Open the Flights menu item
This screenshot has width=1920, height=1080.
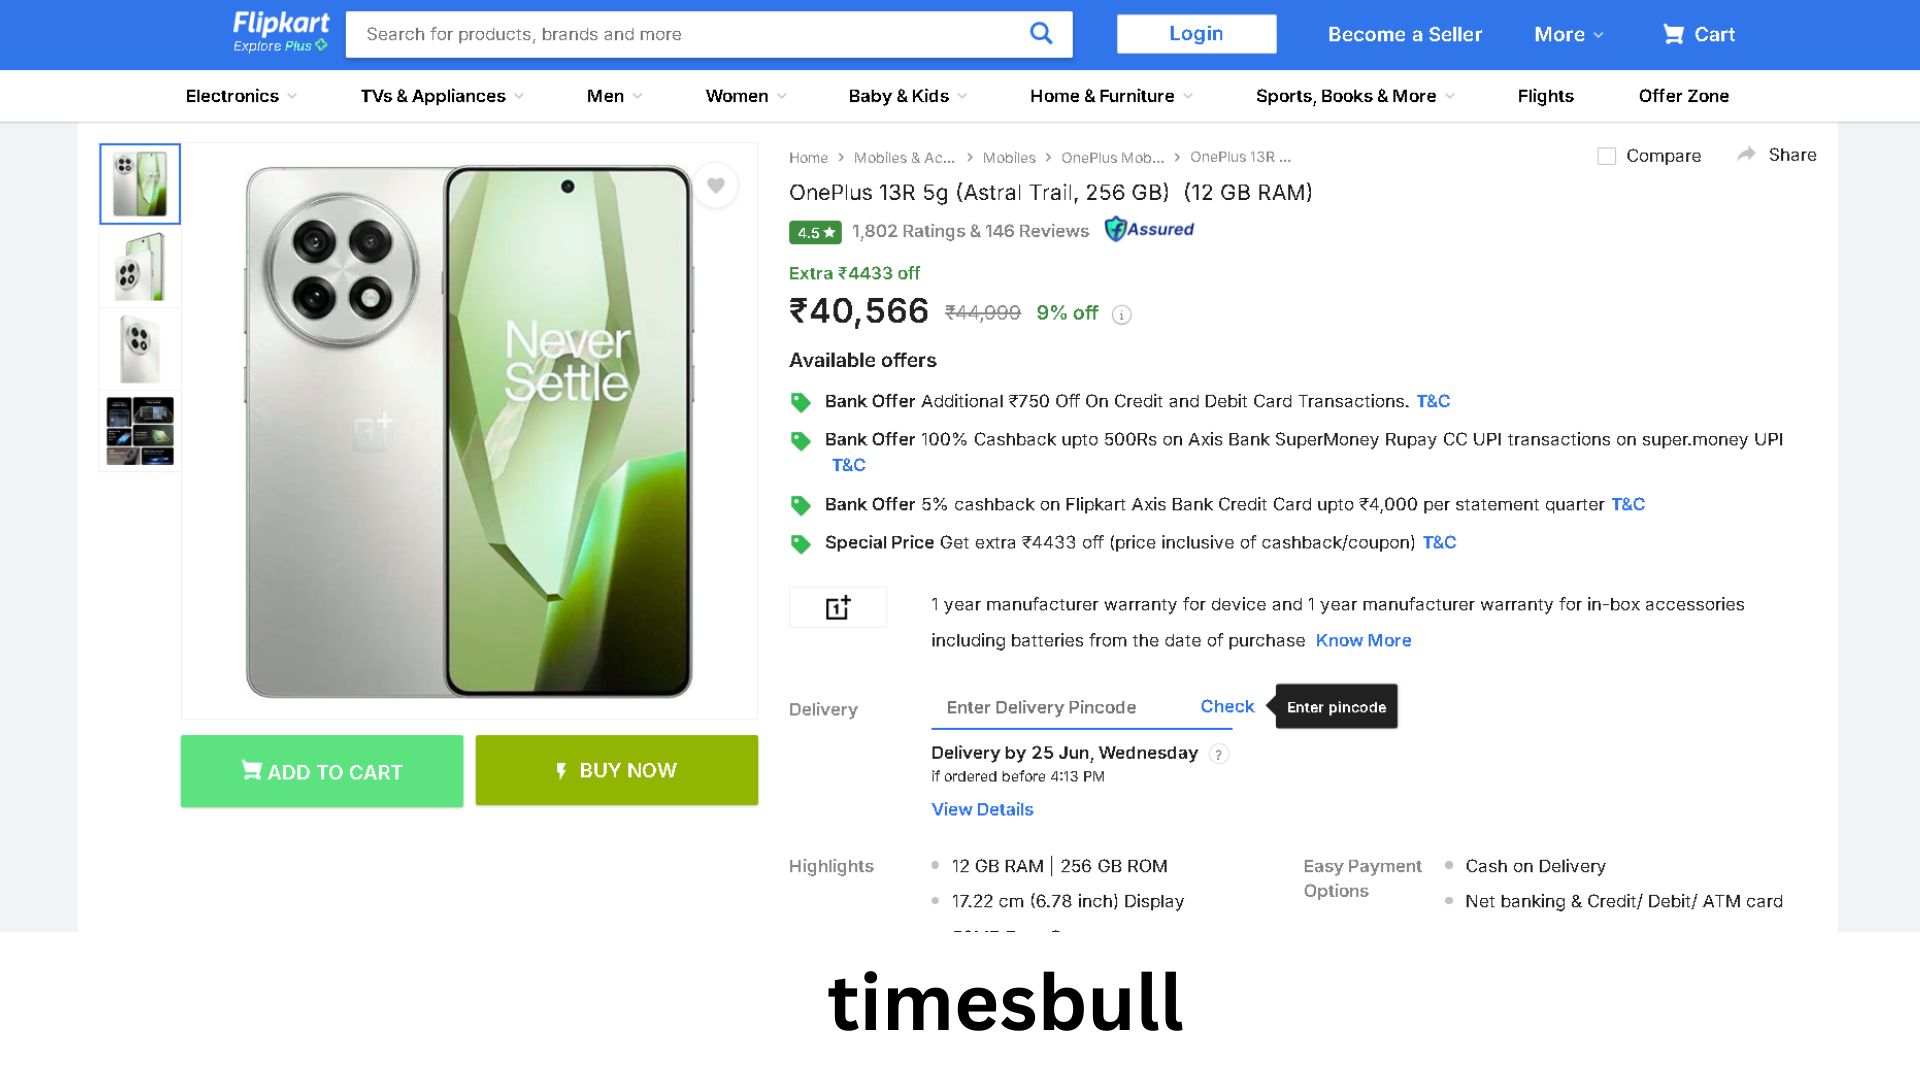1545,96
